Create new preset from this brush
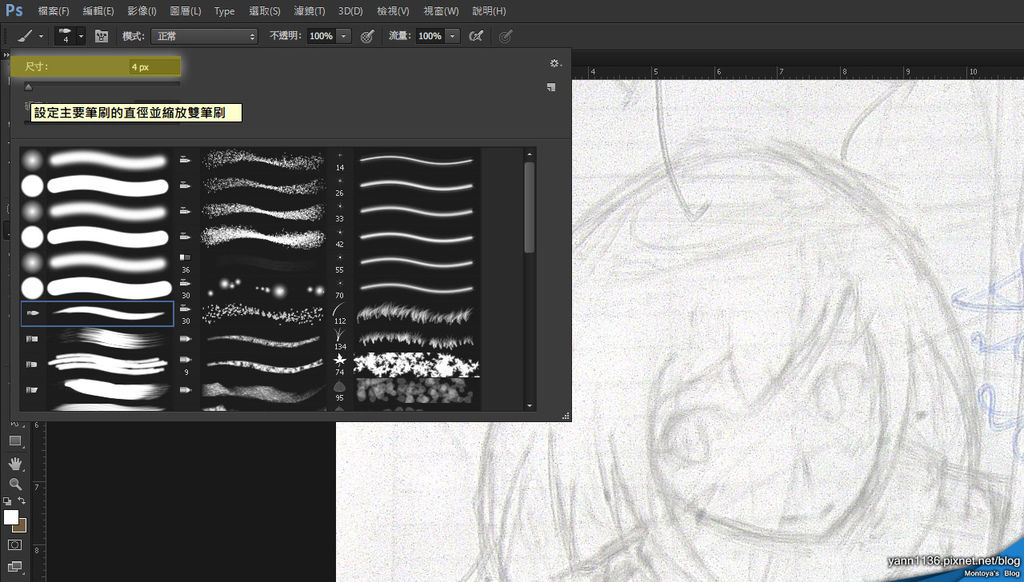 (551, 88)
